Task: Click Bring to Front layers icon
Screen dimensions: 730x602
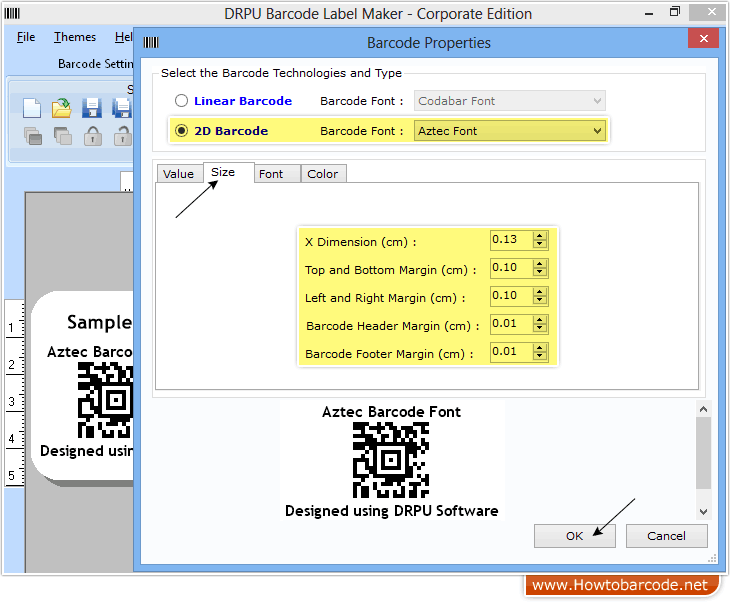Action: [33, 136]
